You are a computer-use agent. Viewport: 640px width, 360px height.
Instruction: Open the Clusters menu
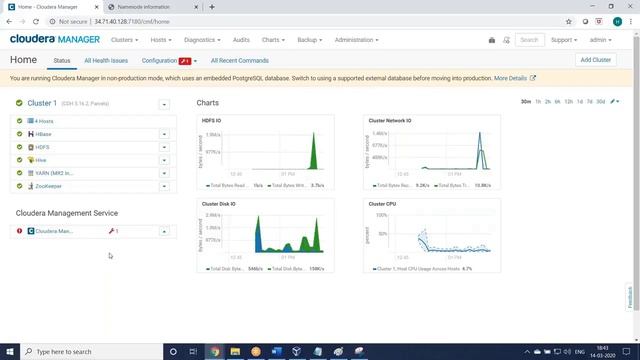124,40
